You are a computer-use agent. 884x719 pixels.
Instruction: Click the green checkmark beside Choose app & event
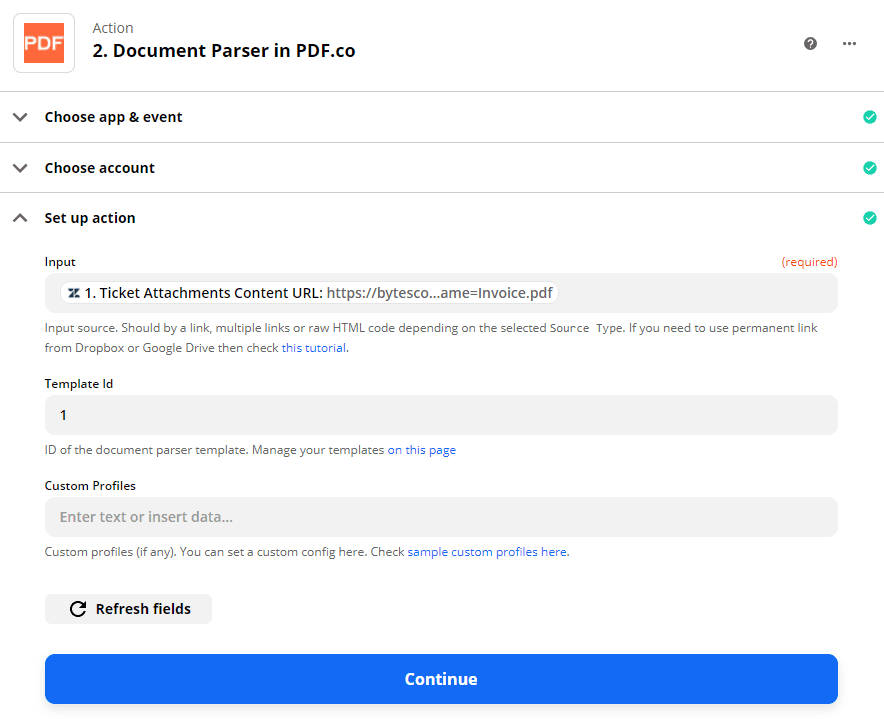(x=870, y=117)
